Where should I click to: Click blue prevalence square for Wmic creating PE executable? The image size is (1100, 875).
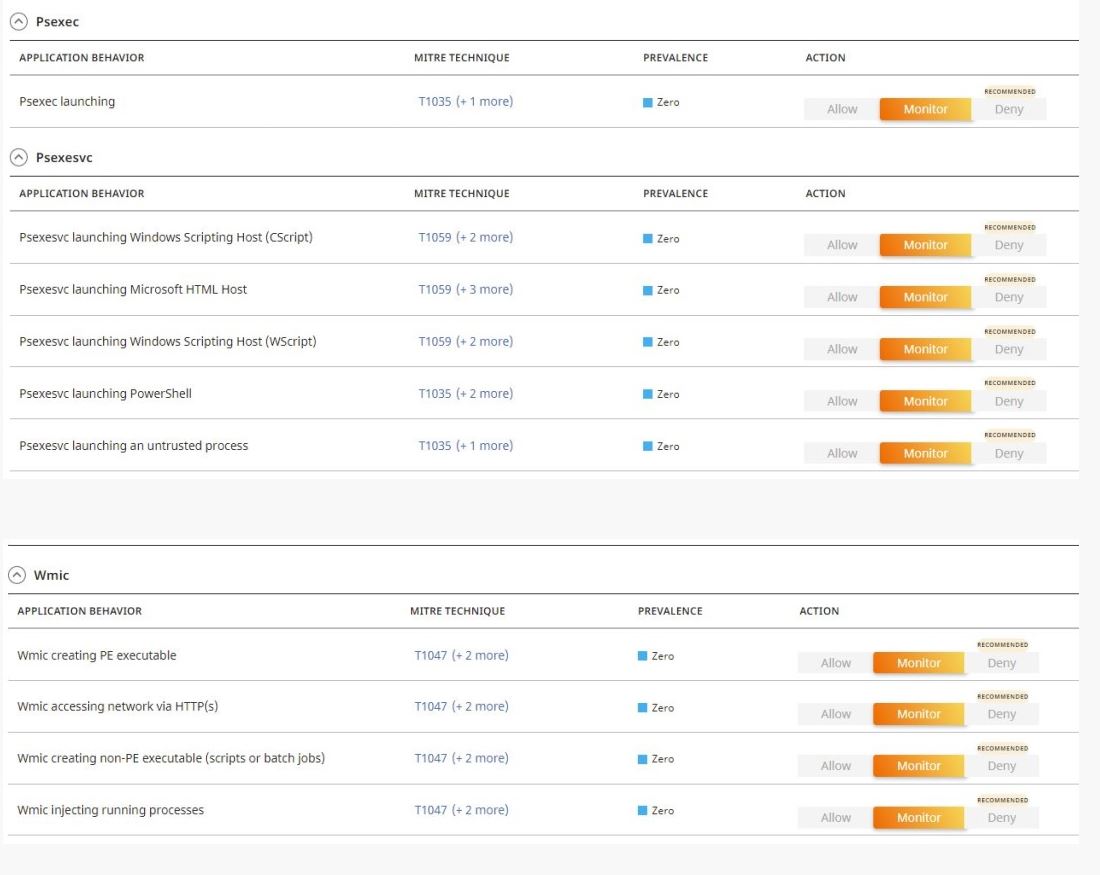point(643,656)
